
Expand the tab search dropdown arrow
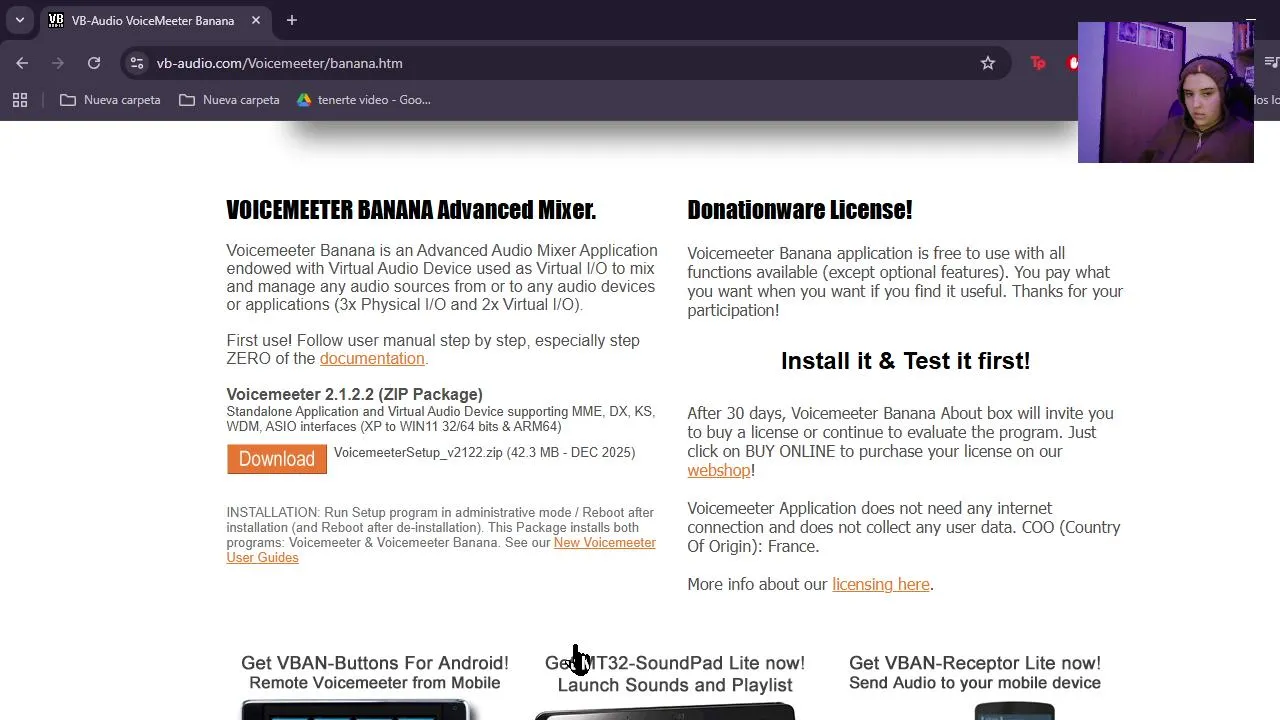pyautogui.click(x=19, y=20)
